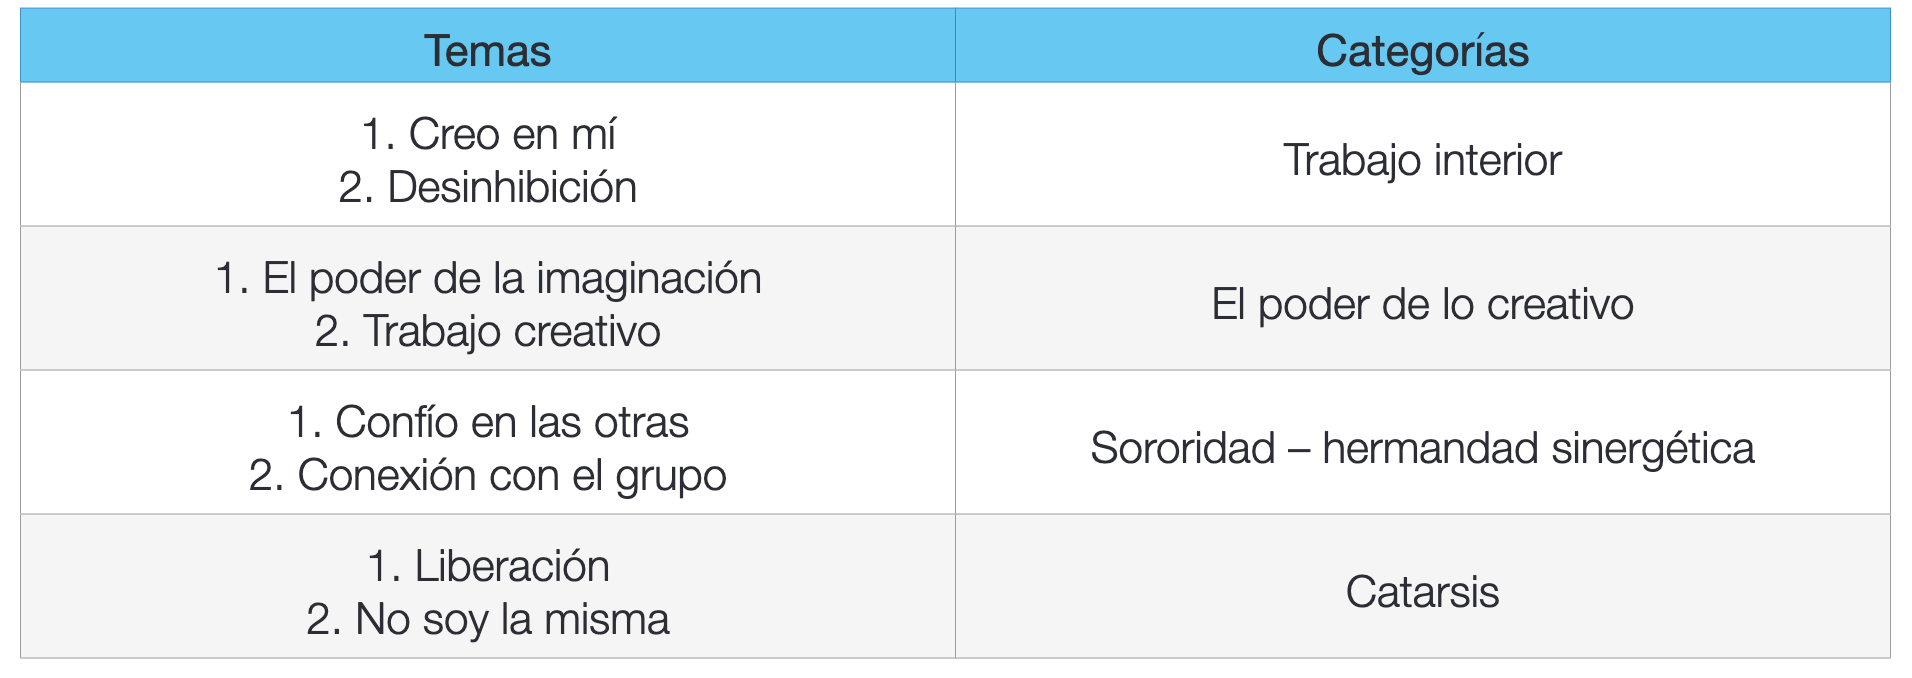
Task: Select the "Confío en las otras" line
Action: (x=488, y=422)
